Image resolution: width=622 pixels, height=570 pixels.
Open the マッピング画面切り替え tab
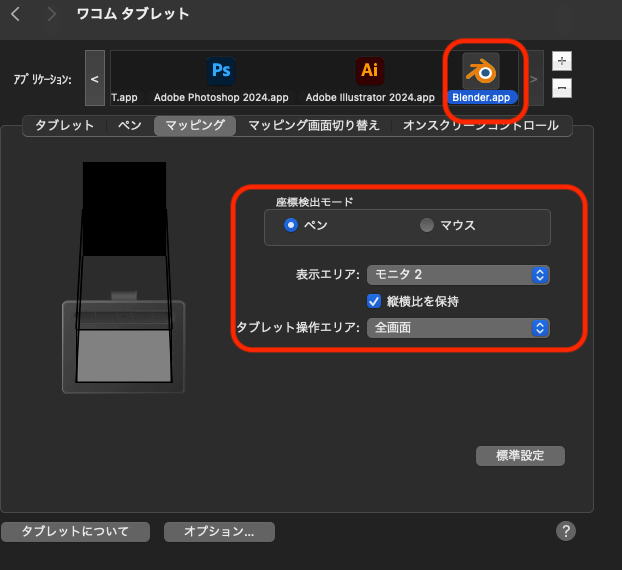pyautogui.click(x=314, y=125)
